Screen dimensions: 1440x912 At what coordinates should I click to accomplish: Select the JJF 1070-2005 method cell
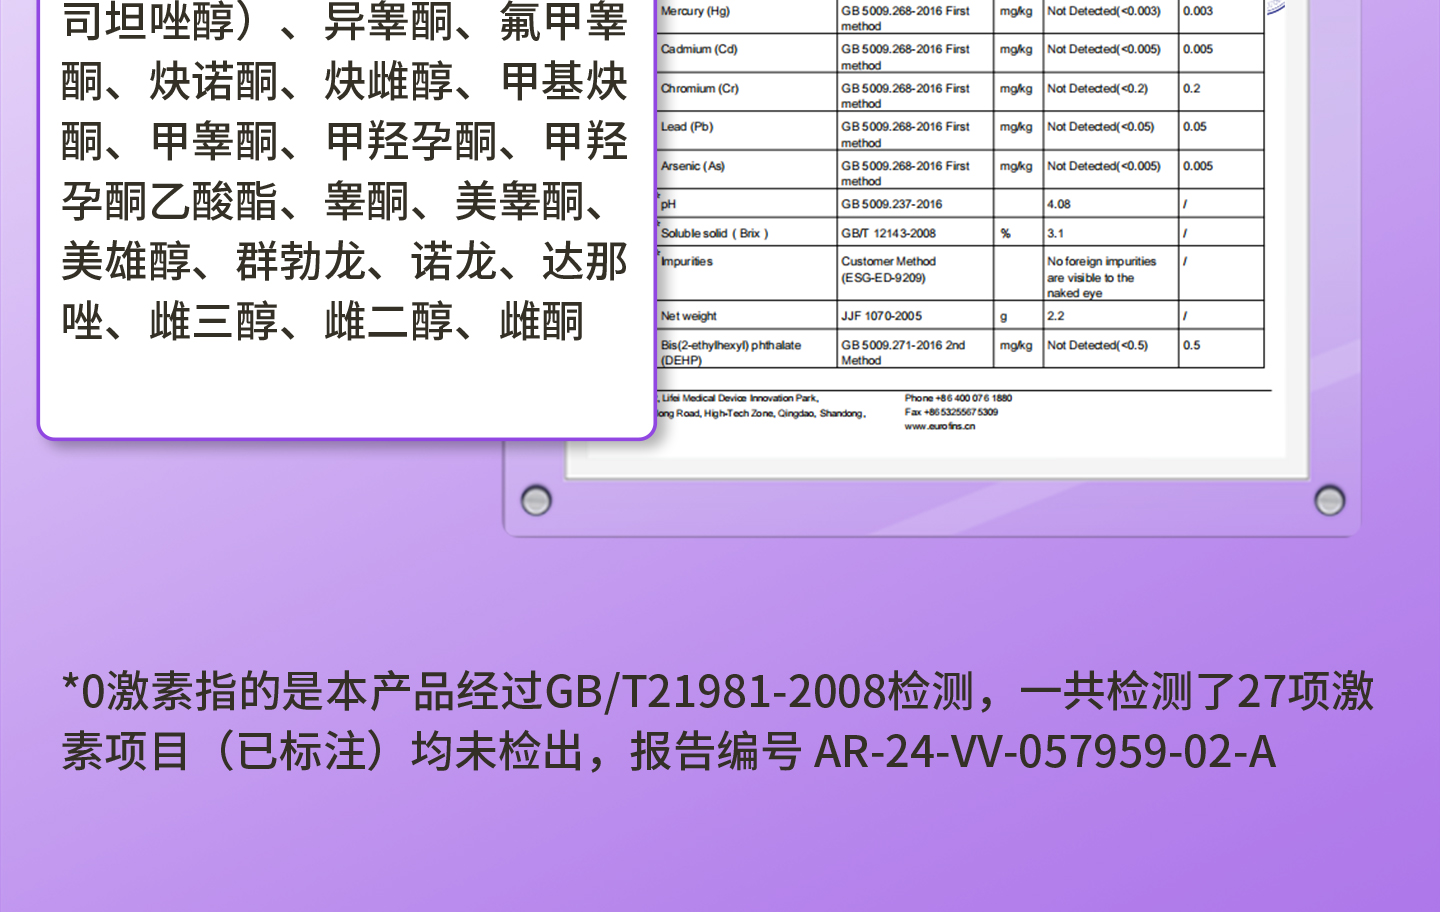(881, 316)
